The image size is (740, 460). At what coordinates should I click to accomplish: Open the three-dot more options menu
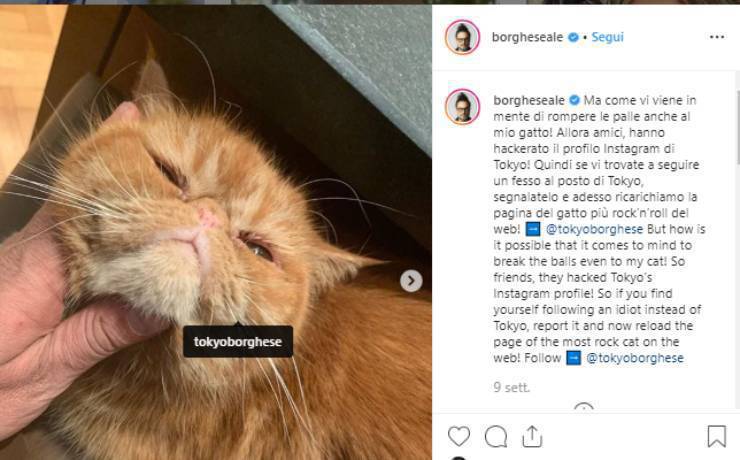(x=716, y=37)
